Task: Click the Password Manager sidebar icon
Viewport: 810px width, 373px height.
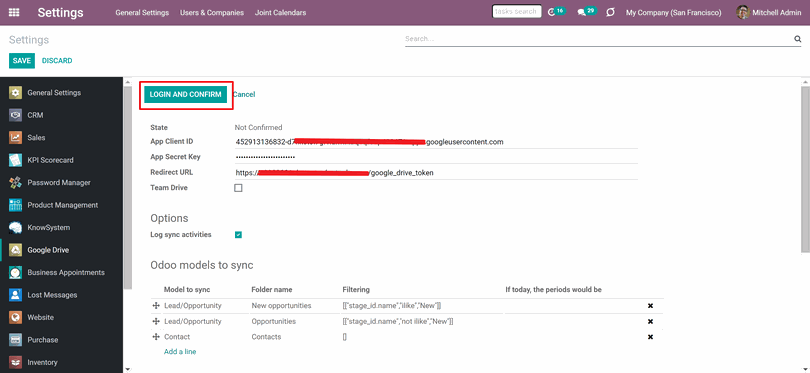Action: coord(15,183)
